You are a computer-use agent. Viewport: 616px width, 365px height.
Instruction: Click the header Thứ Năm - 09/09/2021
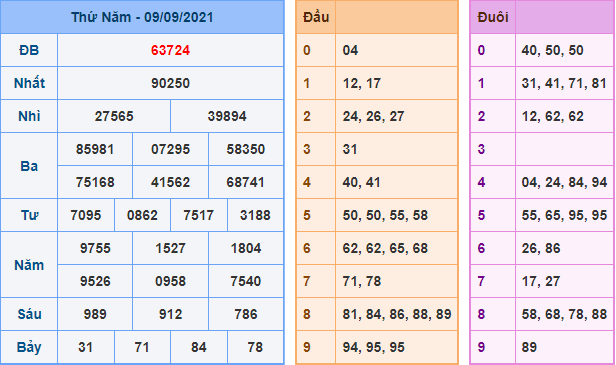pyautogui.click(x=142, y=17)
